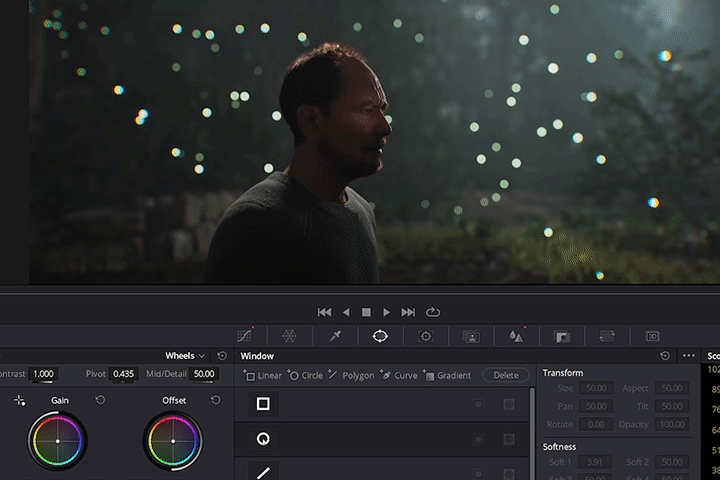Toggle loop playback icon
The image size is (720, 480).
pos(433,312)
